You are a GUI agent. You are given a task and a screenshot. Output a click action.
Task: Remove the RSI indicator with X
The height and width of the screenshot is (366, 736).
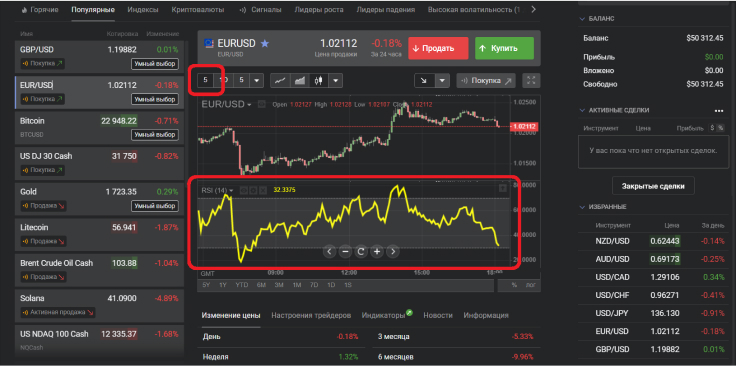262,190
